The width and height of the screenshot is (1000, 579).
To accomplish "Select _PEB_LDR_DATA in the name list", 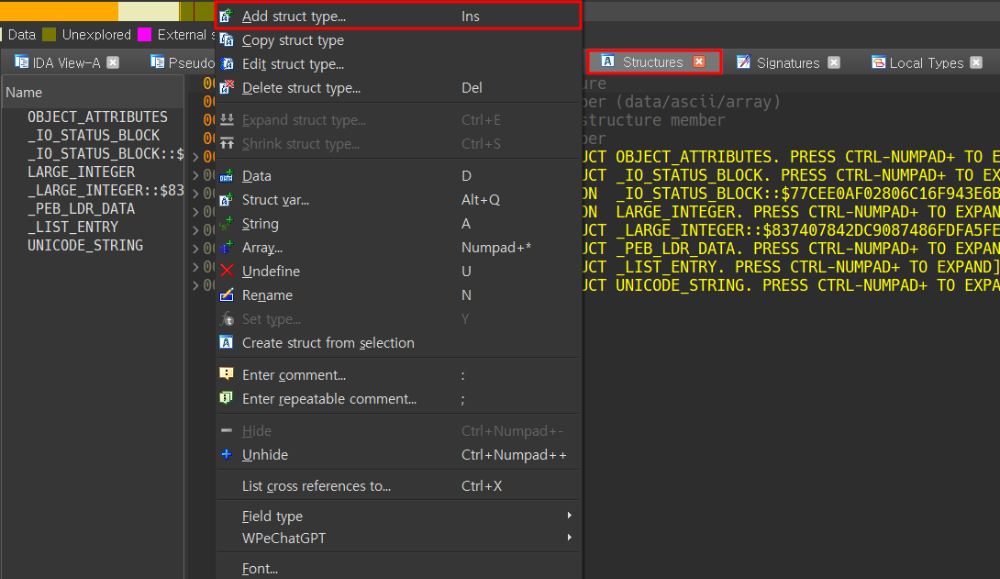I will [x=81, y=209].
